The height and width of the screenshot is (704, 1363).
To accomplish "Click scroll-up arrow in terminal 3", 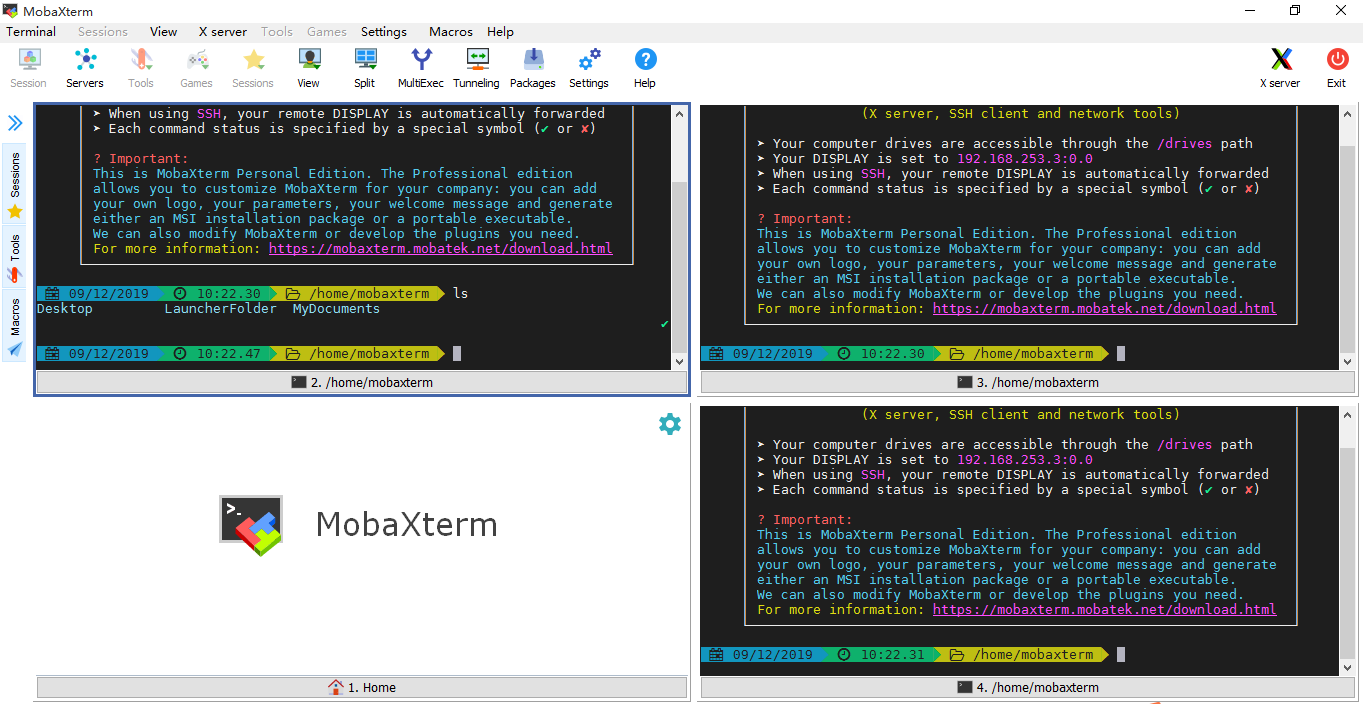I will tap(1347, 114).
